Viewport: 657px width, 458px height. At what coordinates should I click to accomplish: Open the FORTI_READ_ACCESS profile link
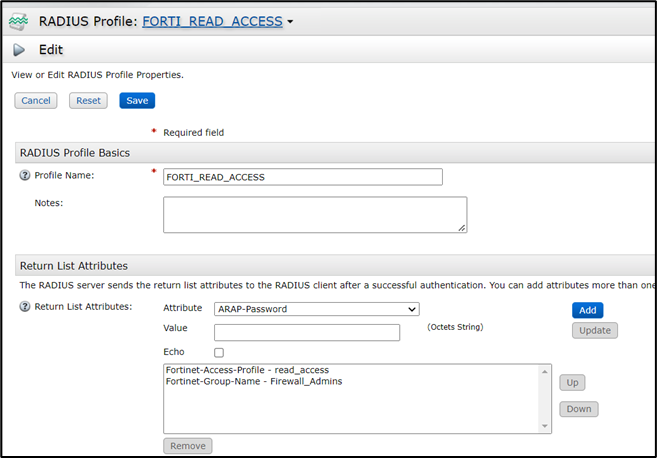coord(212,20)
